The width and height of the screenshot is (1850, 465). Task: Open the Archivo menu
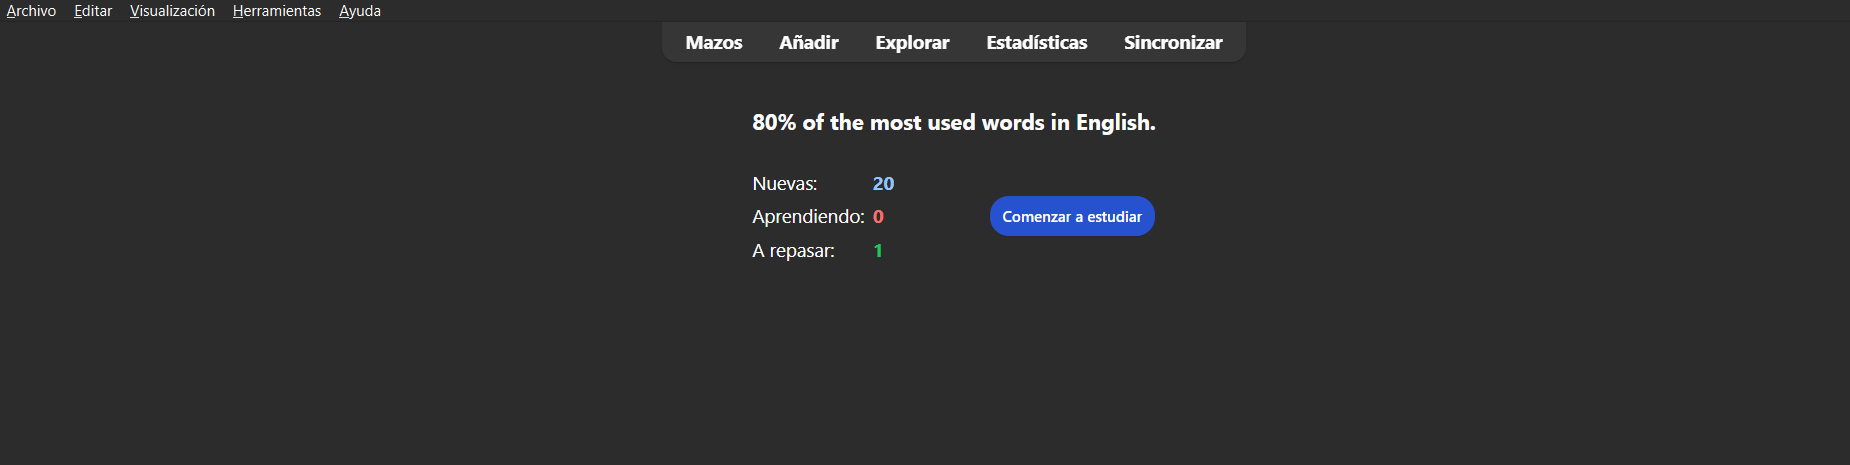[x=31, y=11]
